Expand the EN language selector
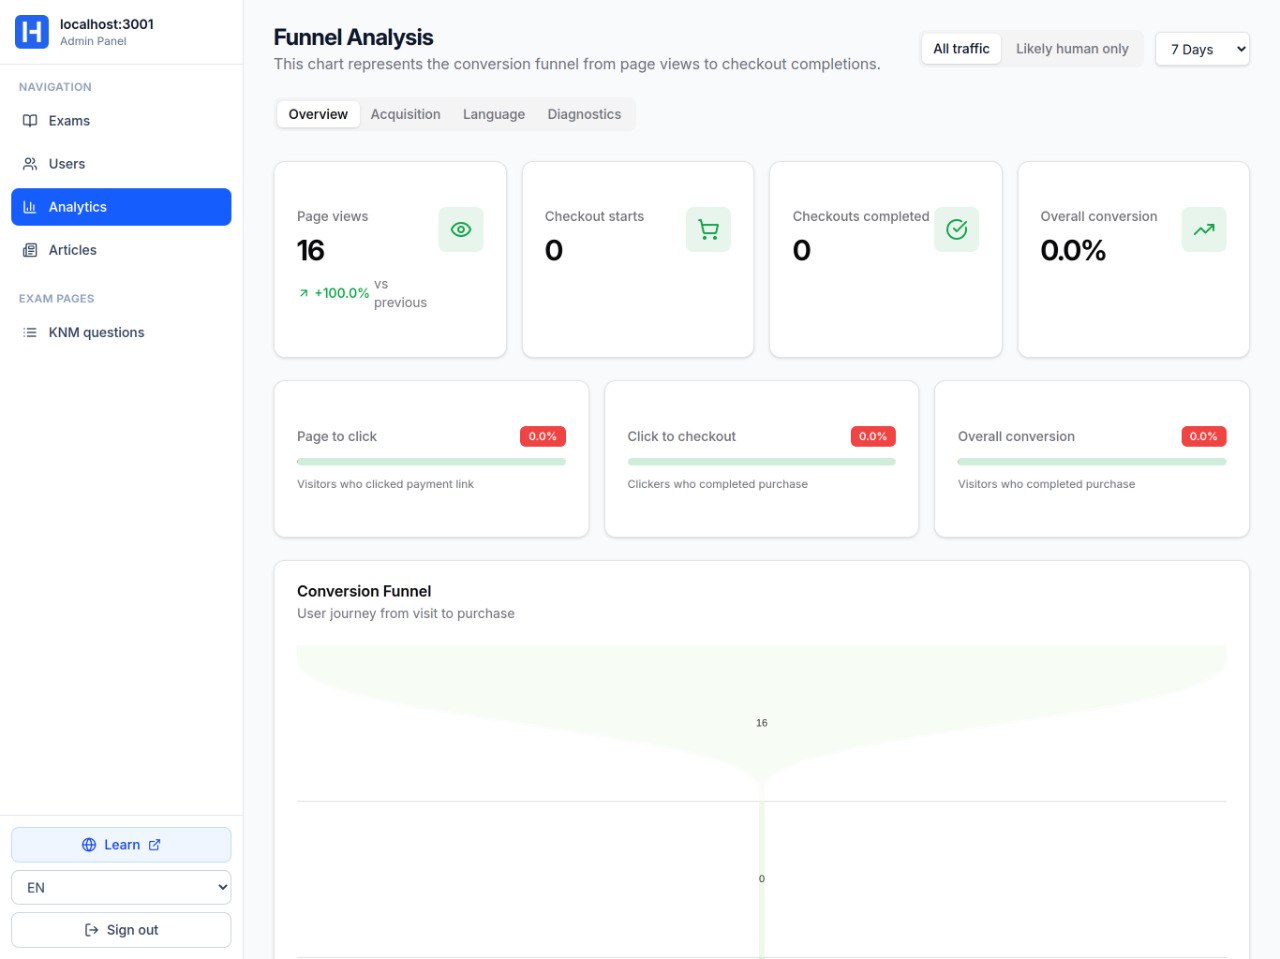Viewport: 1280px width, 959px height. [121, 887]
